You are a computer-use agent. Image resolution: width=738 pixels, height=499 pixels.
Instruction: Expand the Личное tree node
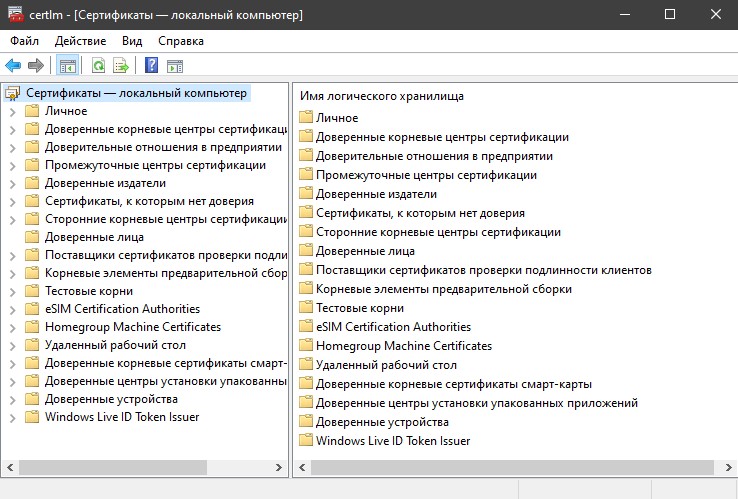[13, 112]
